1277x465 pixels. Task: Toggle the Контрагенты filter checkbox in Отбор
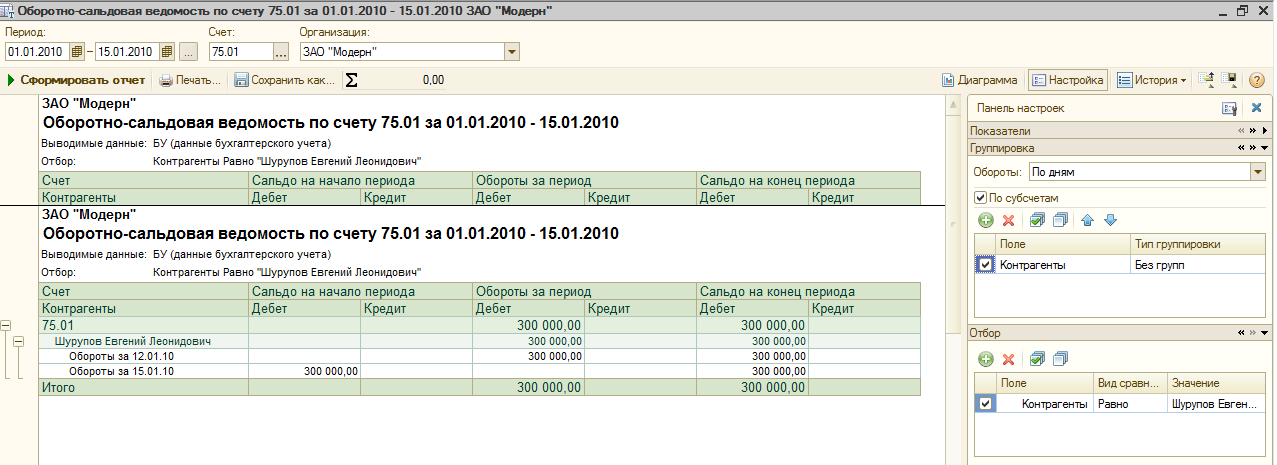(x=986, y=403)
